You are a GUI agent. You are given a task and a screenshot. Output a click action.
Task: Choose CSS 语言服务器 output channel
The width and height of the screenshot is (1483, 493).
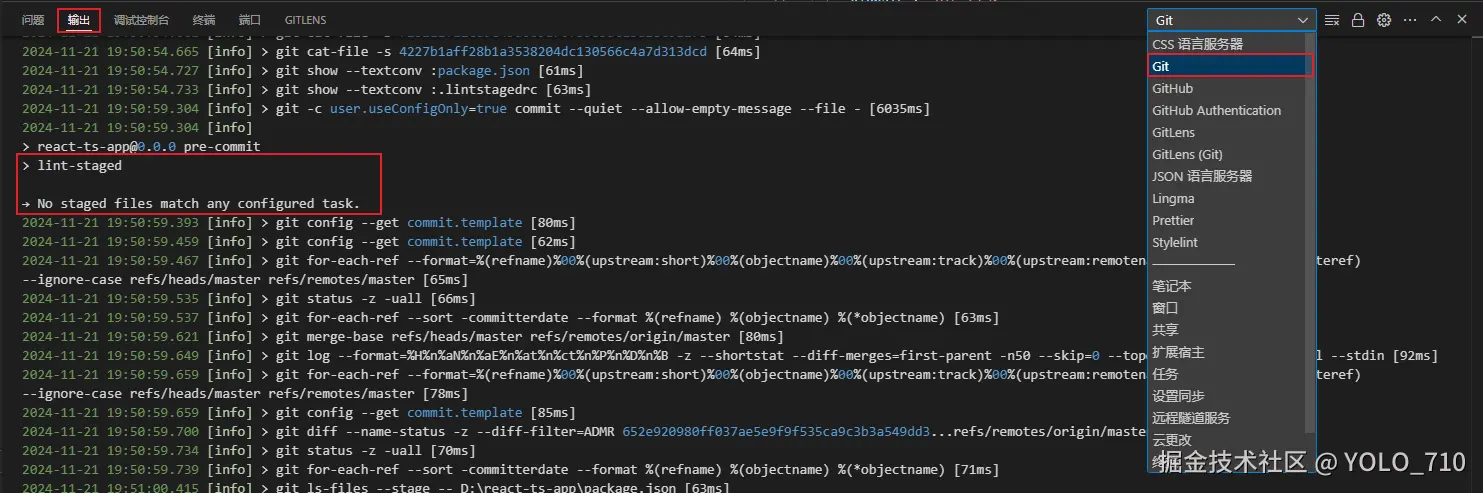pos(1232,44)
